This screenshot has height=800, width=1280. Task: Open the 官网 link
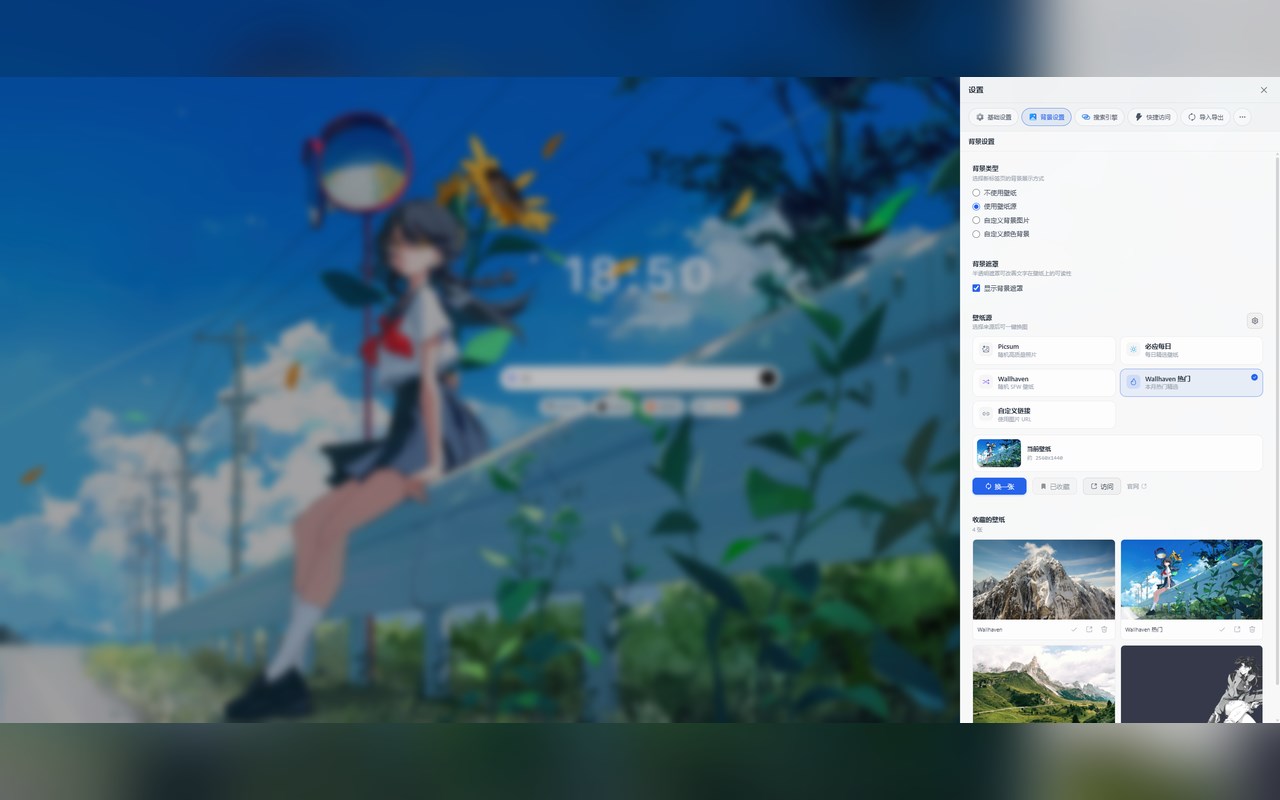point(1137,487)
